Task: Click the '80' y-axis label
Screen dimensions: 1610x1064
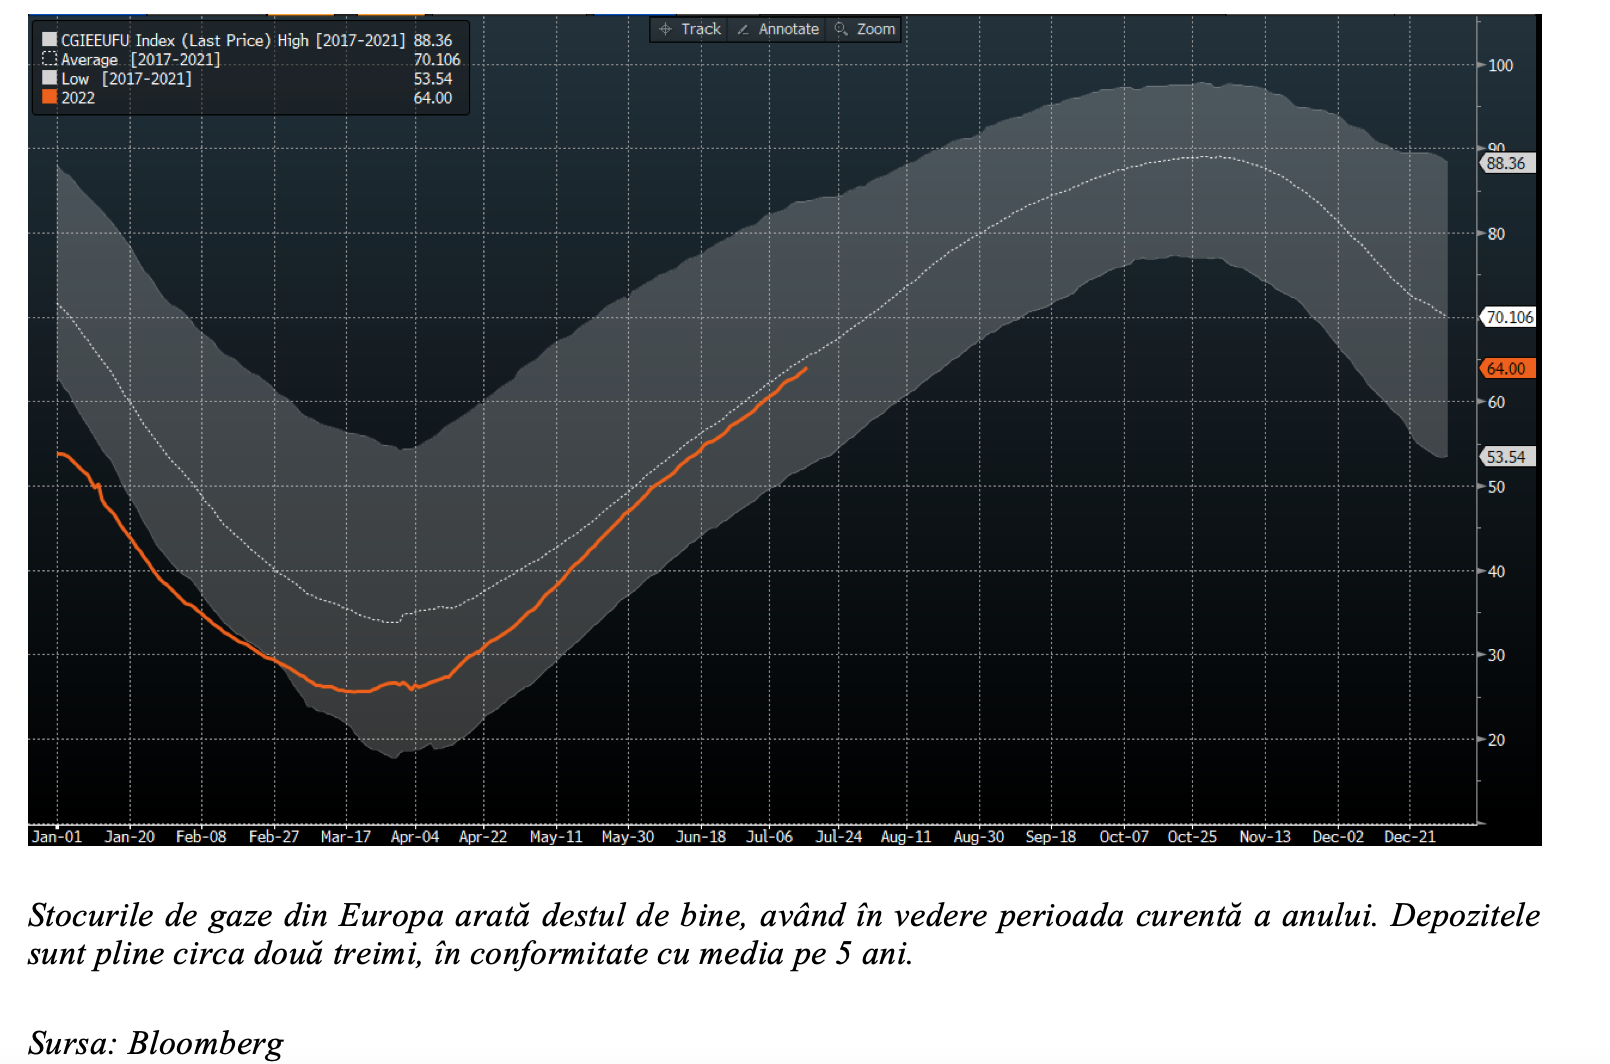Action: click(1497, 233)
